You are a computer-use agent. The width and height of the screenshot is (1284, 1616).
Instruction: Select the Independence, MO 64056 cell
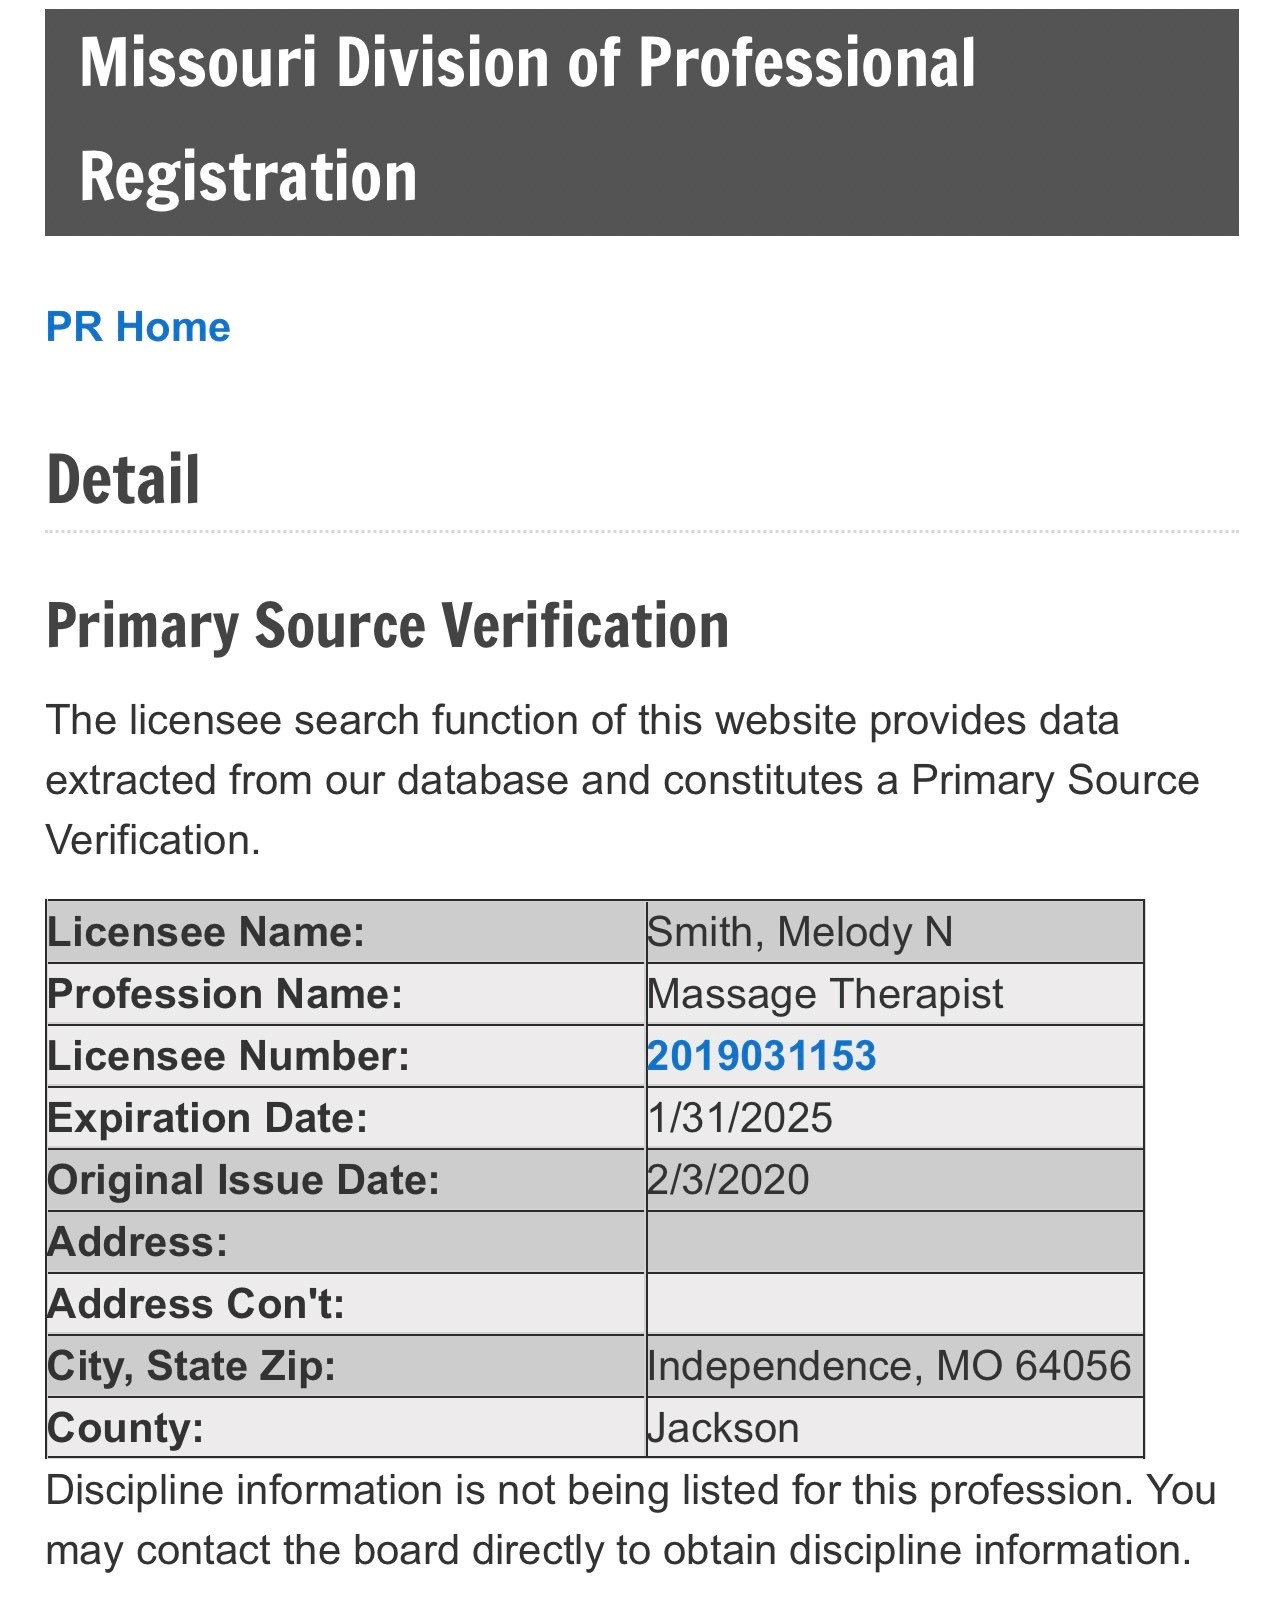tap(889, 1366)
